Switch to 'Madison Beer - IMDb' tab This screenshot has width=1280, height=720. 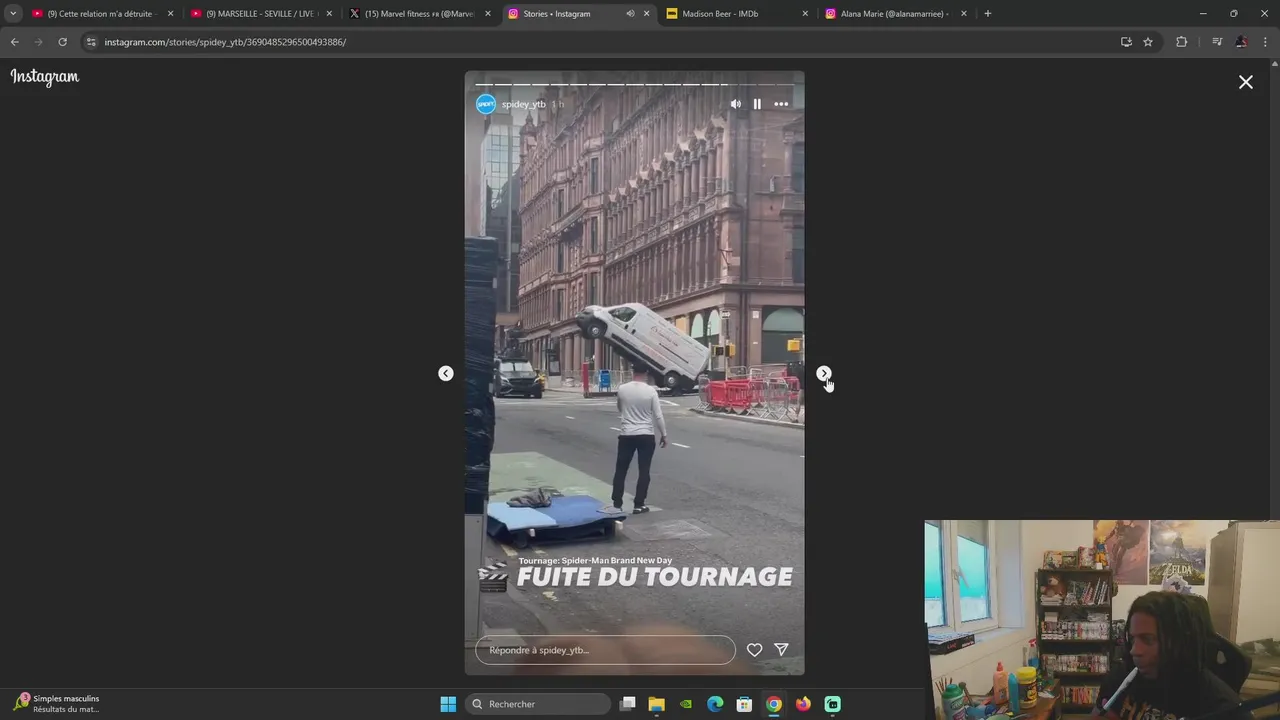coord(735,14)
